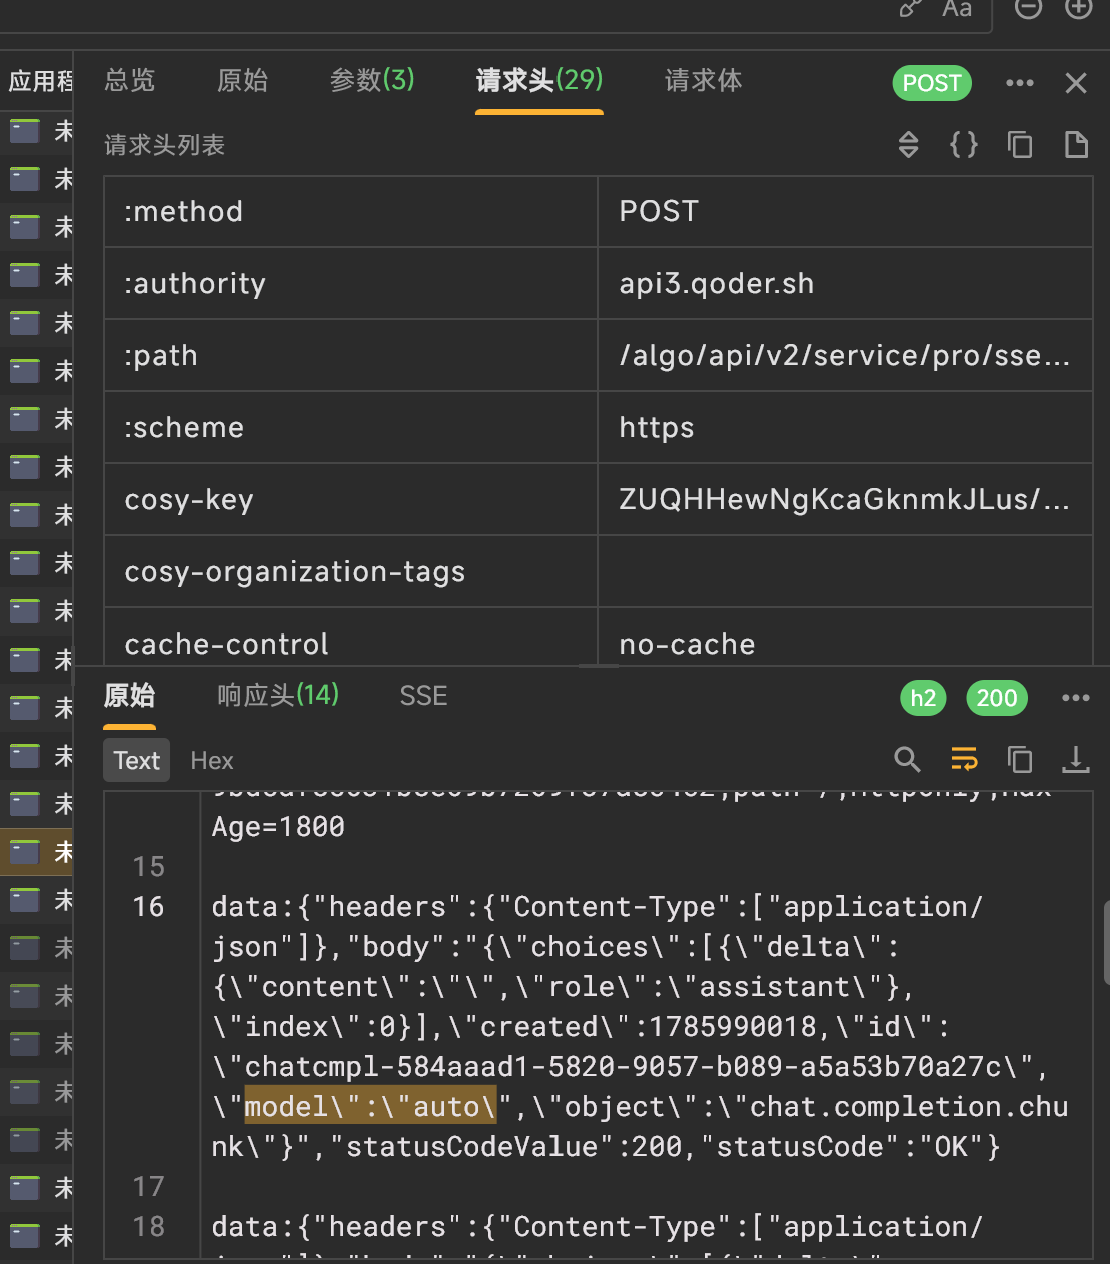Export request headers to file

point(1076,145)
